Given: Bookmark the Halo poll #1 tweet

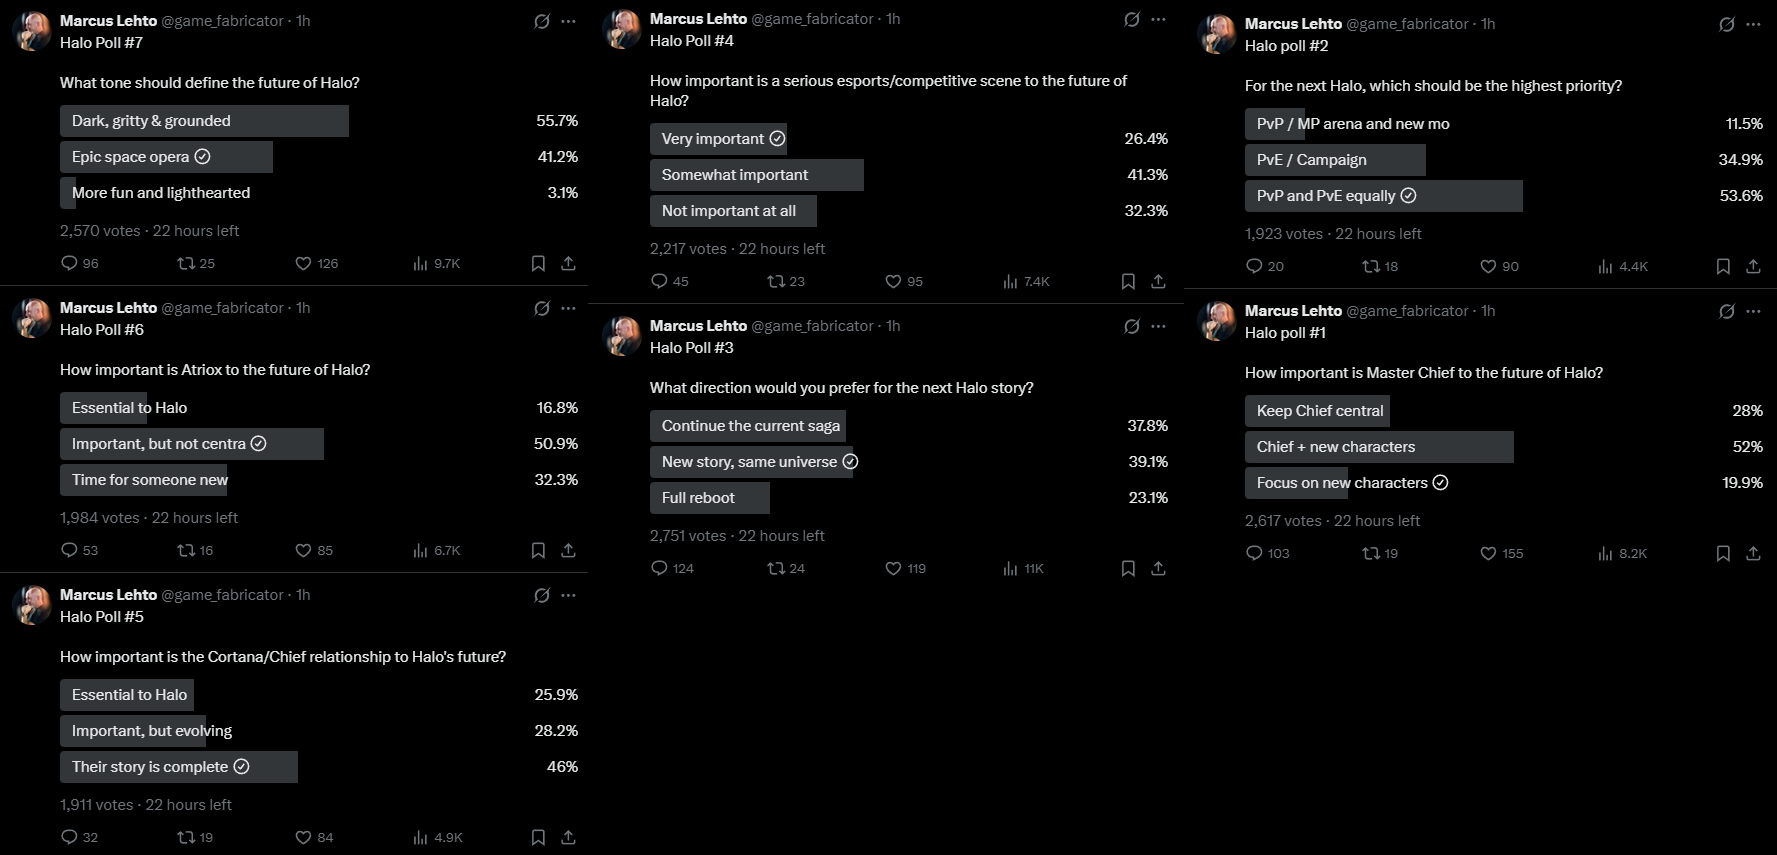Looking at the screenshot, I should point(1723,553).
